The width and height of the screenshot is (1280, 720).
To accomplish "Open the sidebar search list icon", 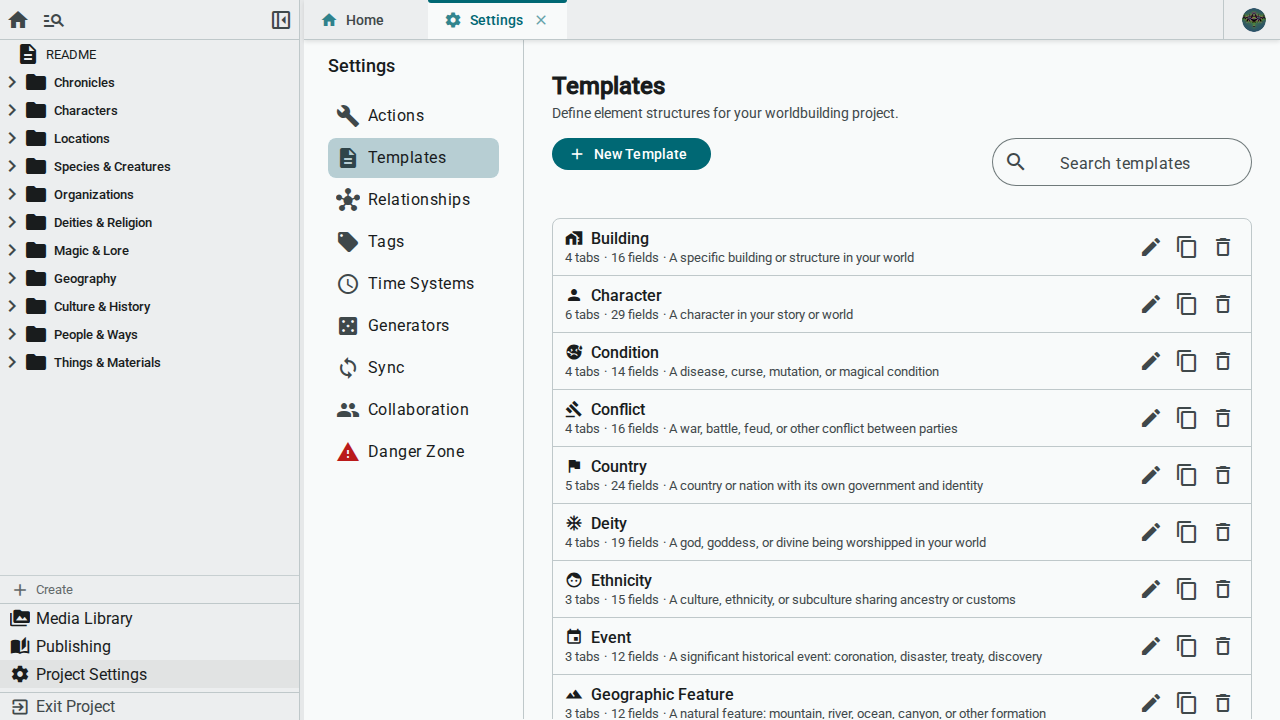I will (x=54, y=20).
